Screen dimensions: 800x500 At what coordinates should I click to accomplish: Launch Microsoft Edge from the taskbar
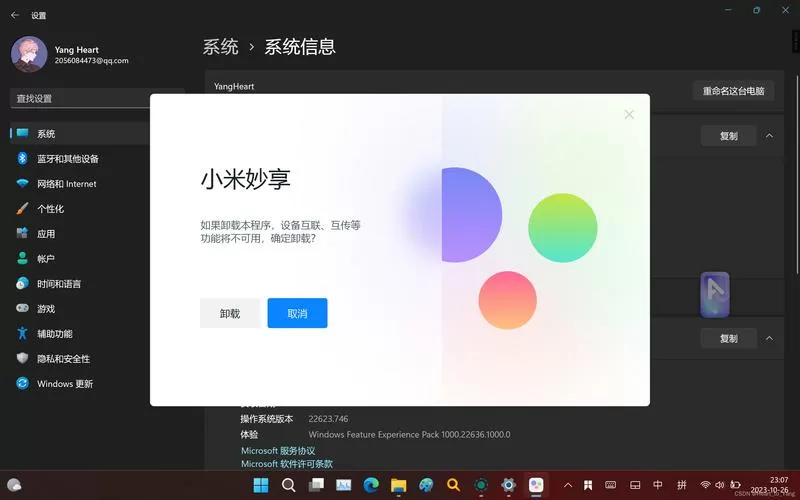371,485
